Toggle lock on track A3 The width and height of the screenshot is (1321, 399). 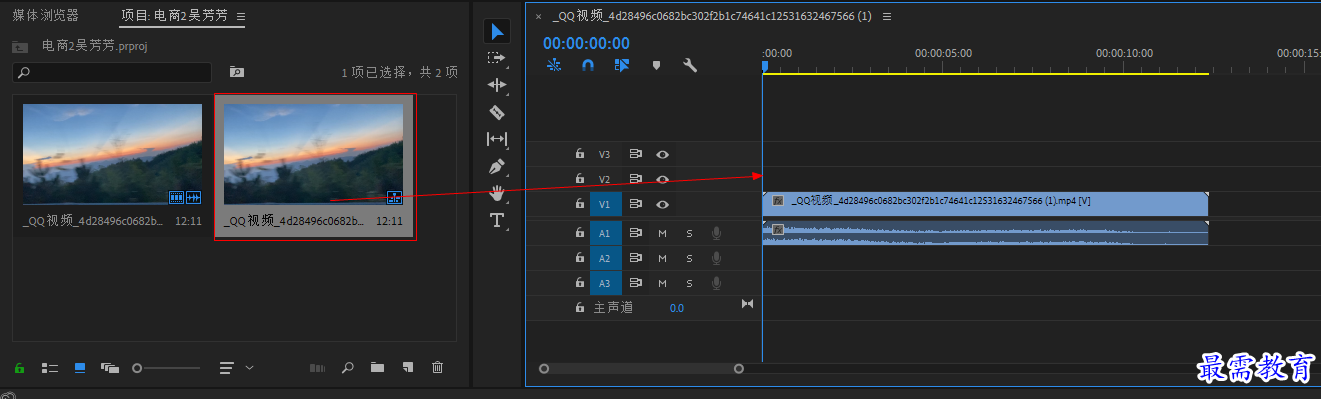click(579, 283)
